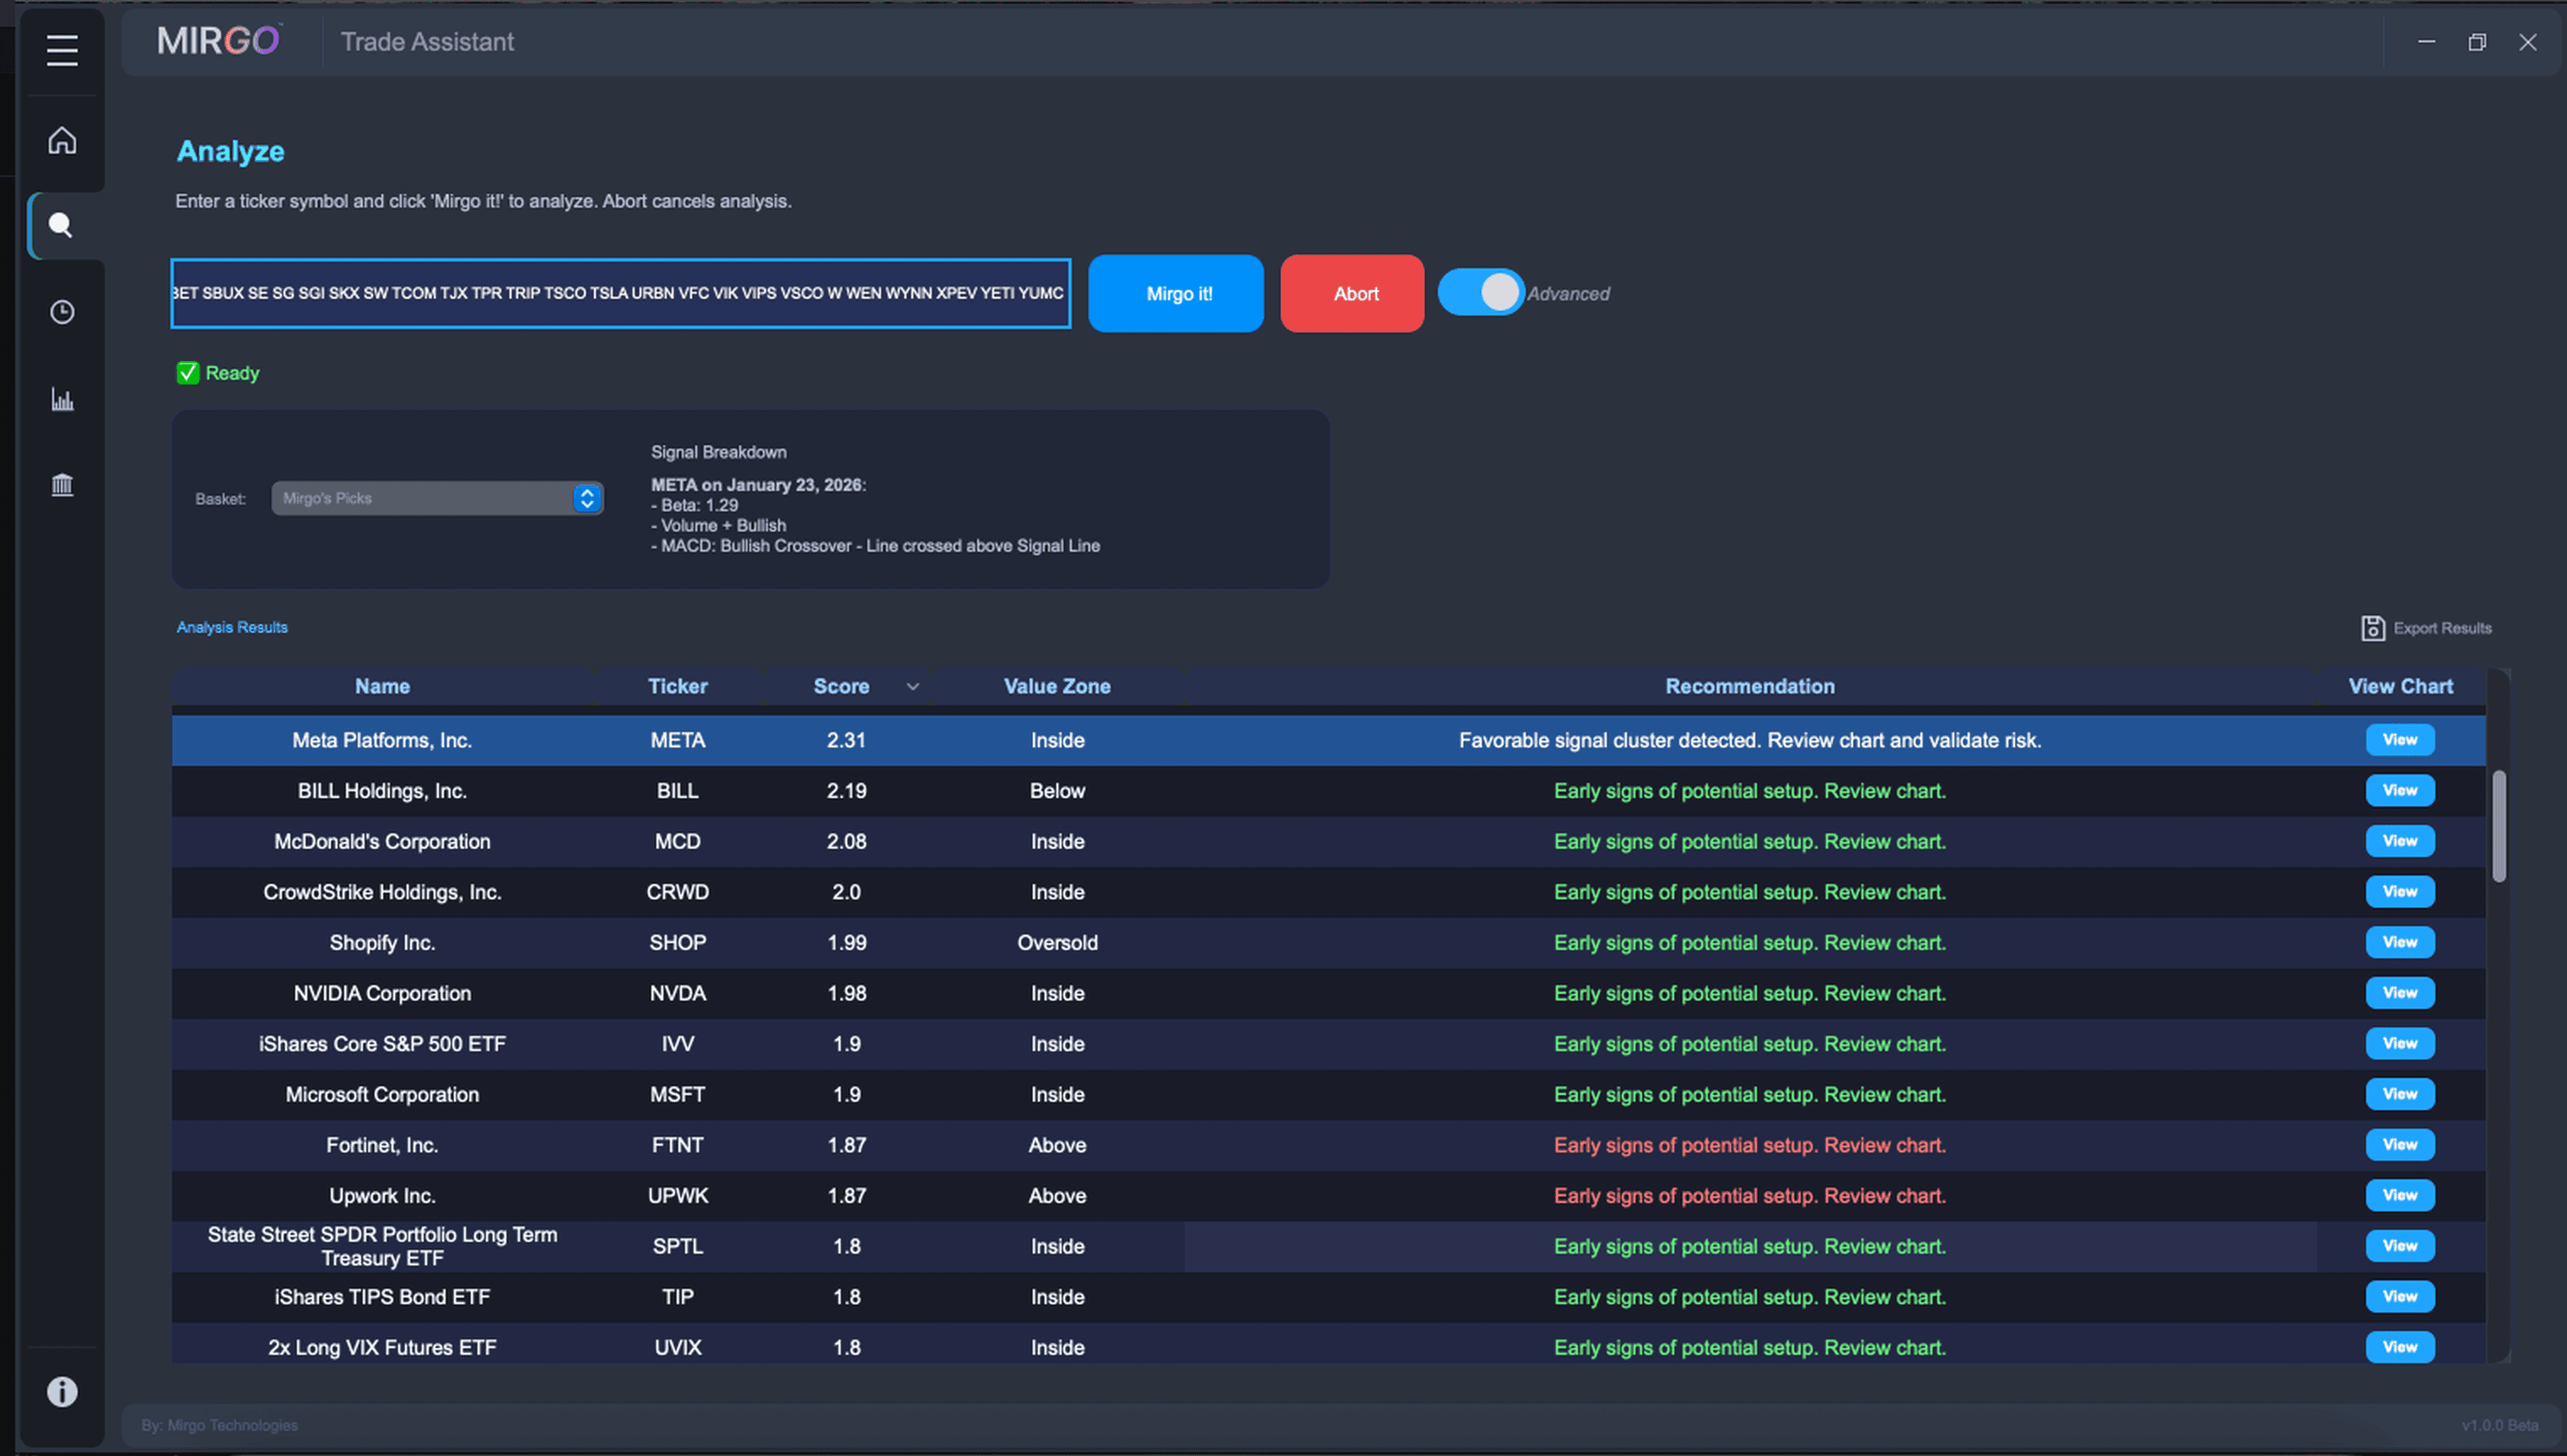Open the info icon at sidebar bottom
The width and height of the screenshot is (2567, 1456).
click(62, 1391)
